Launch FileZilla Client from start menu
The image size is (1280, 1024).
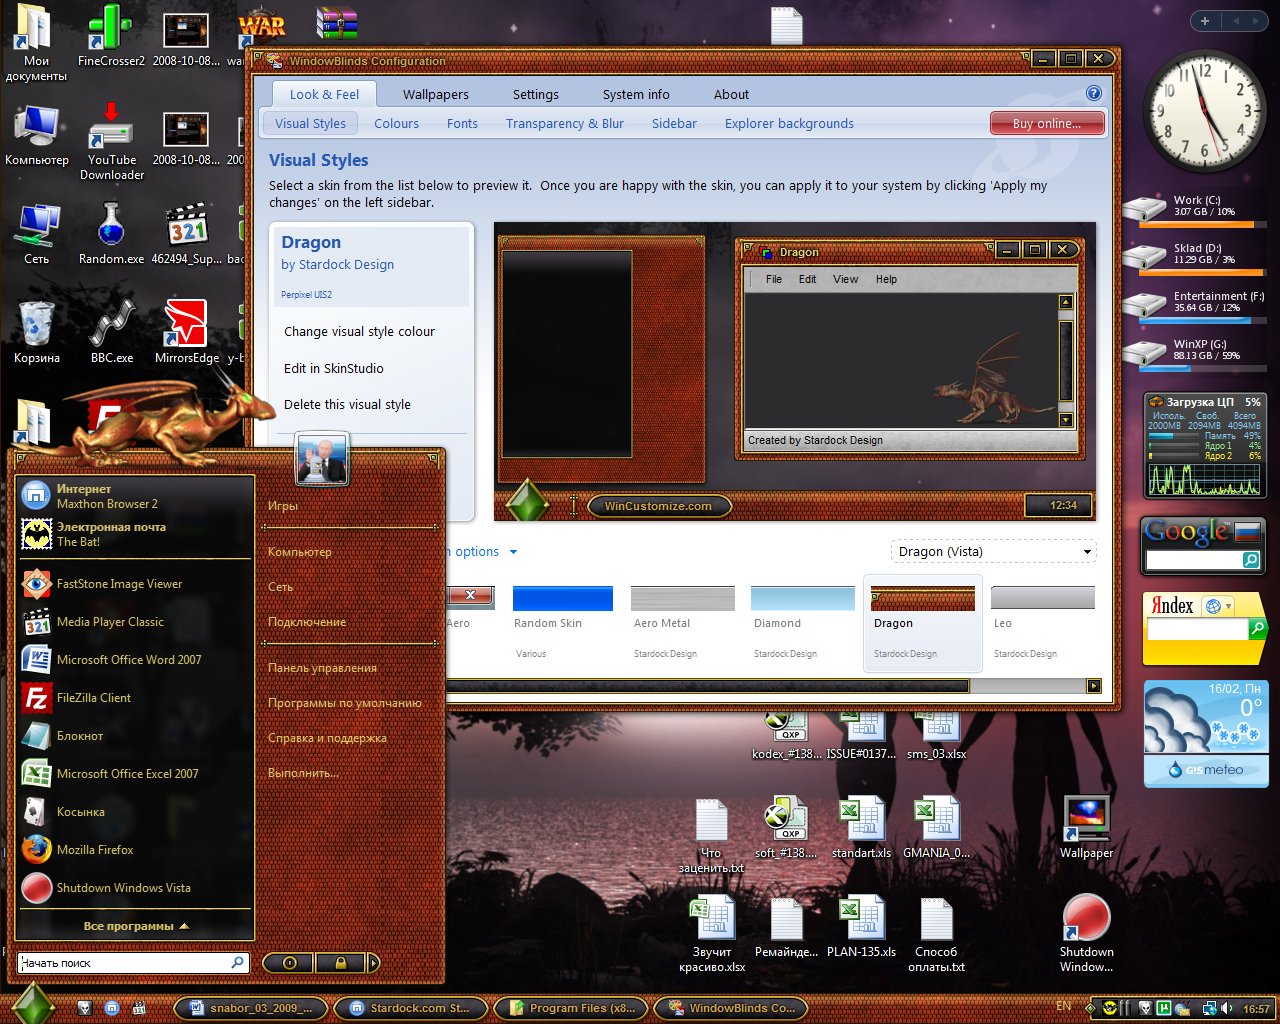[135, 697]
